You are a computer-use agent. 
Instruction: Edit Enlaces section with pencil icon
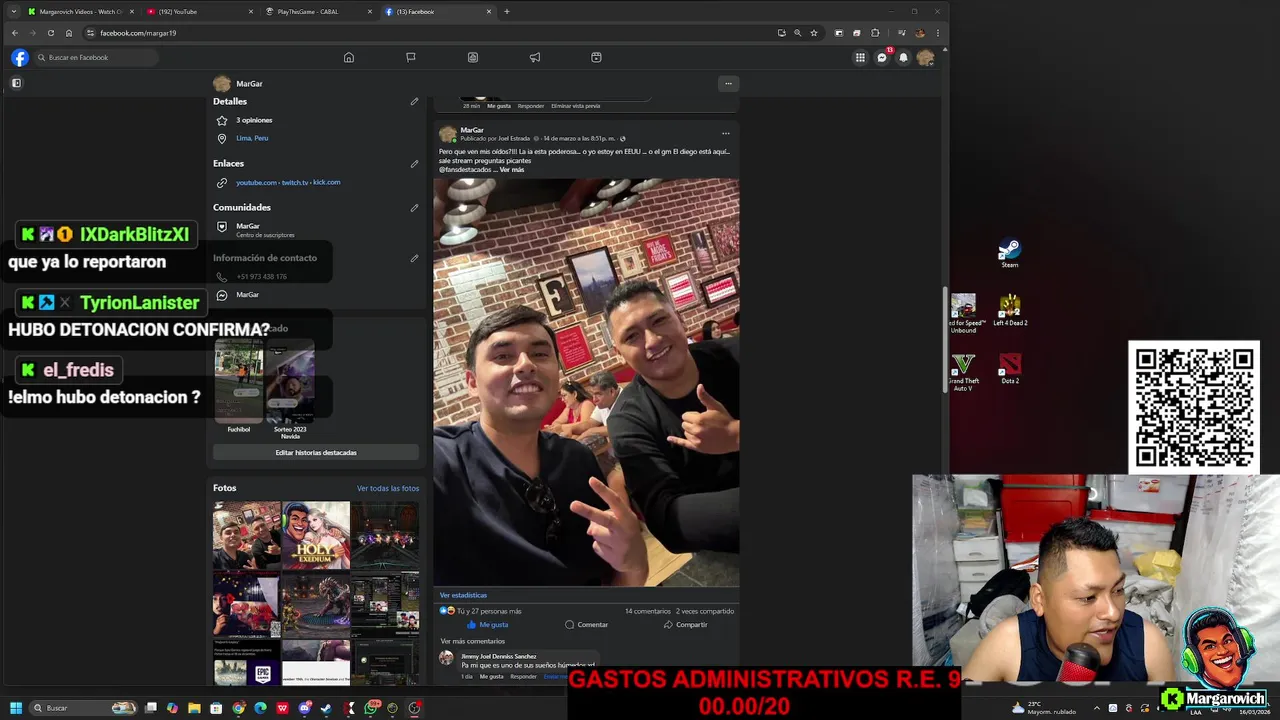(414, 163)
